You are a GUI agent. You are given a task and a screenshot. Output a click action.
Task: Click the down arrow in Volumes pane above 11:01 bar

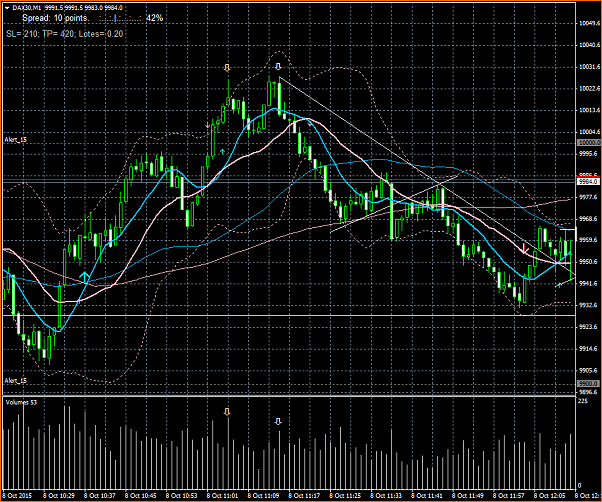(x=227, y=412)
